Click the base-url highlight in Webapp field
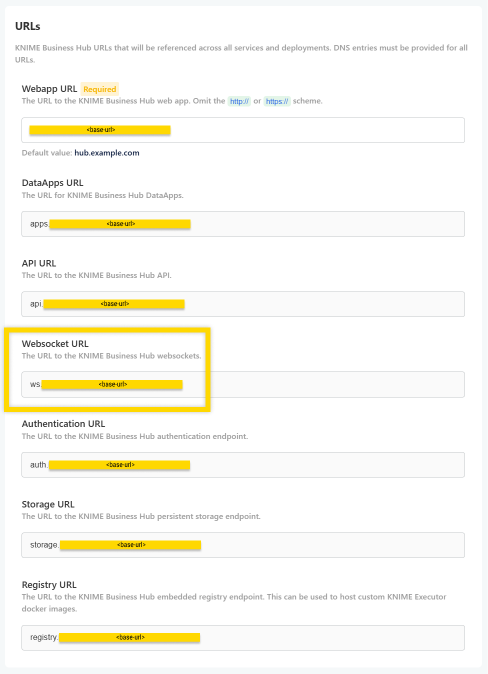Image resolution: width=488 pixels, height=674 pixels. [x=100, y=130]
